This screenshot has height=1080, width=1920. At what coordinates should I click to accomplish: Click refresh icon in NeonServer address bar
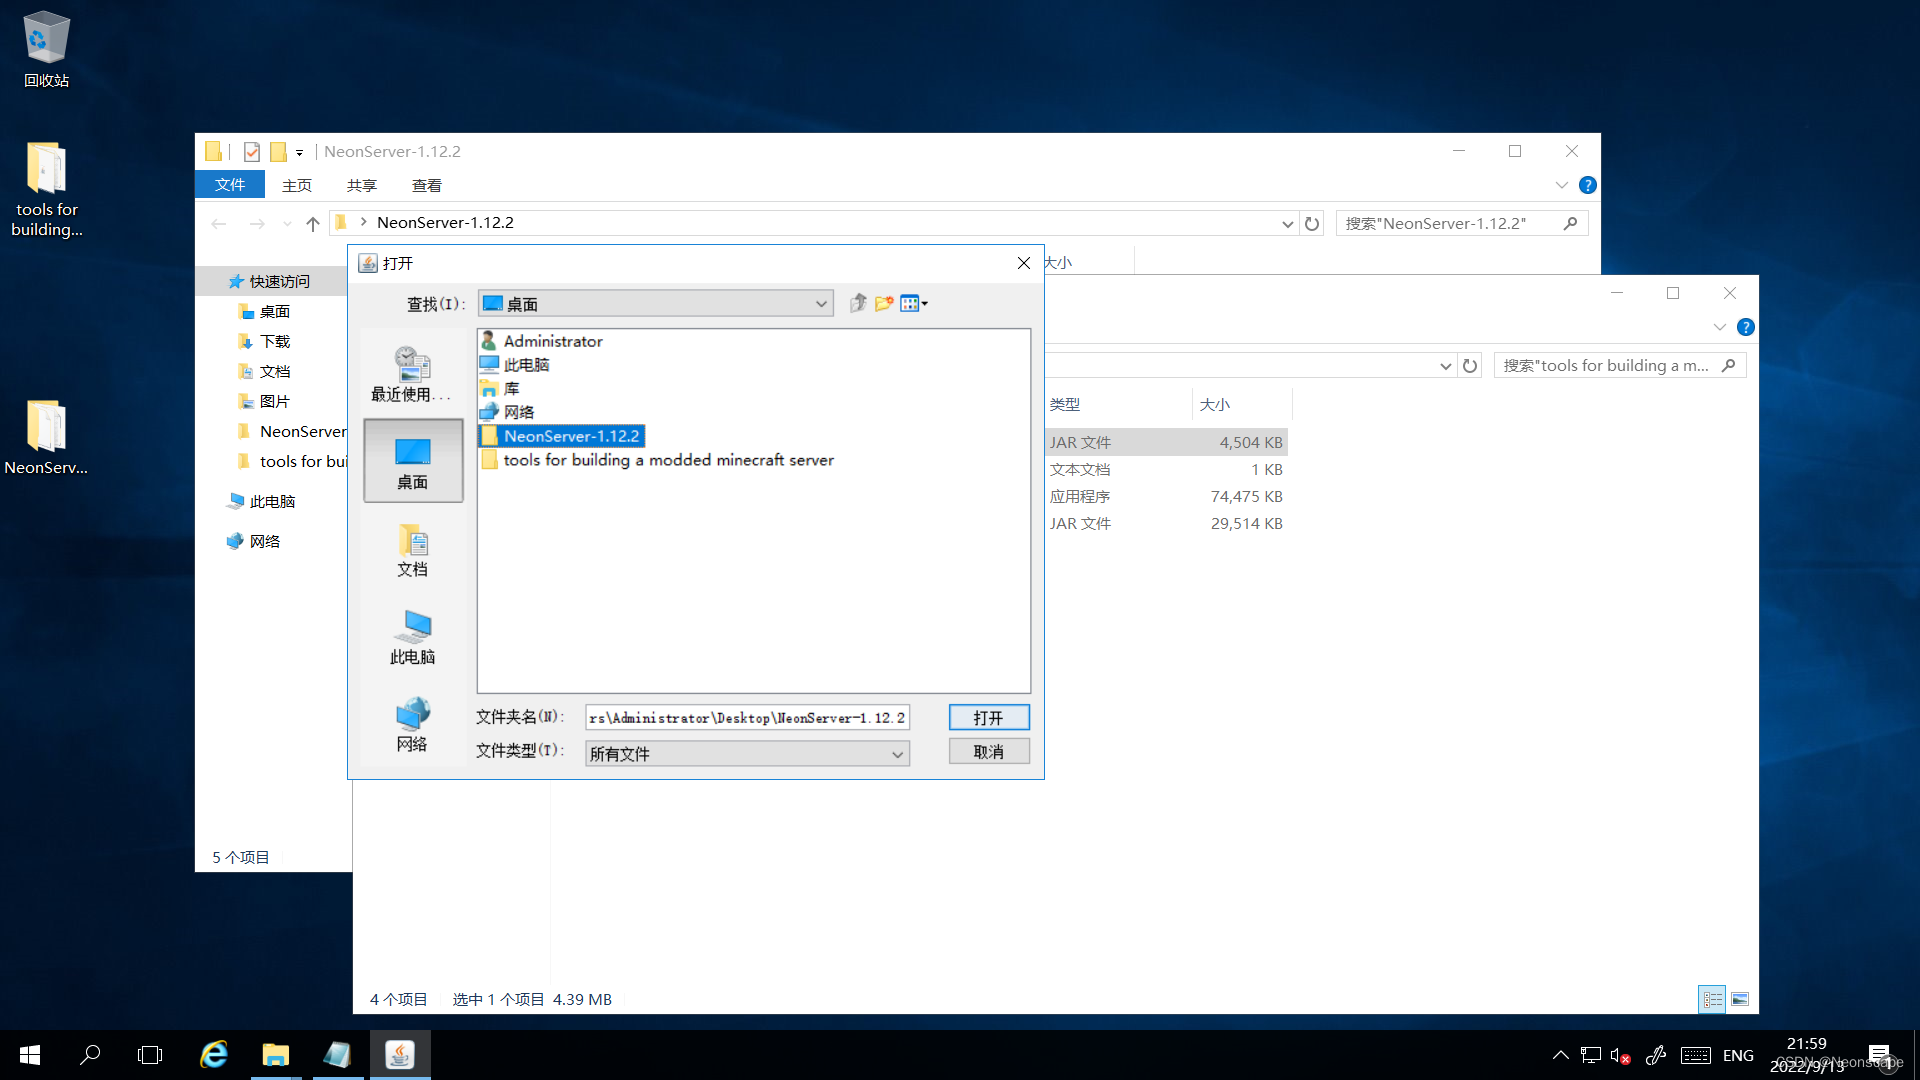pos(1312,224)
